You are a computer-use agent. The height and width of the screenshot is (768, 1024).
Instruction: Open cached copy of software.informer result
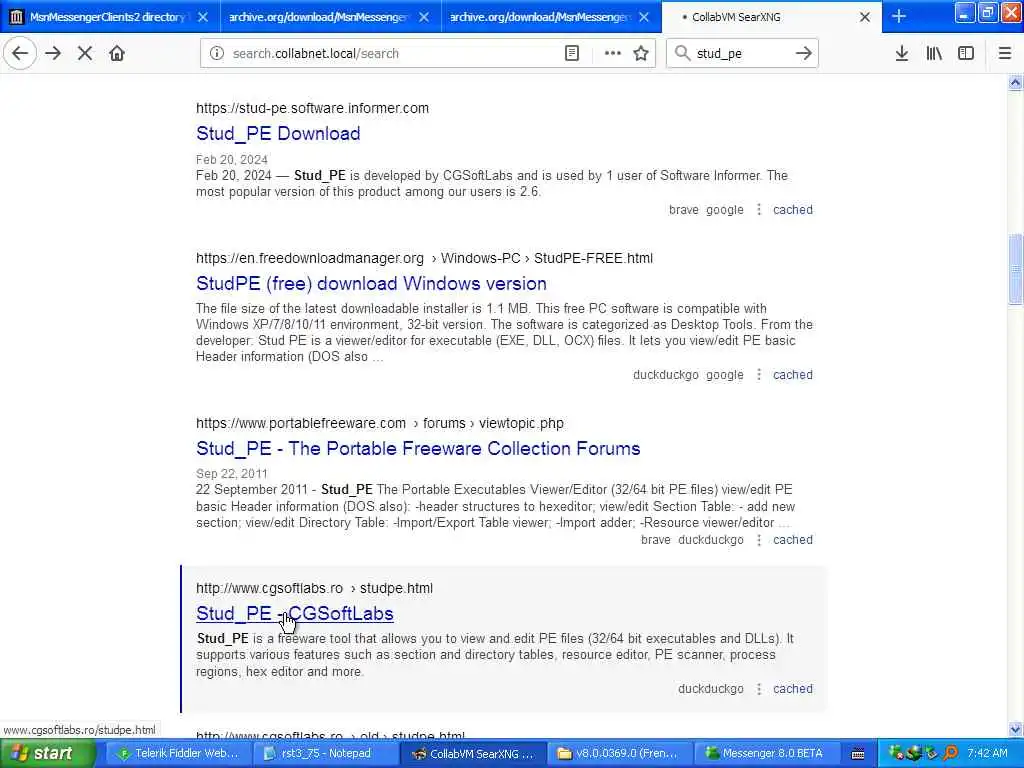click(x=793, y=210)
